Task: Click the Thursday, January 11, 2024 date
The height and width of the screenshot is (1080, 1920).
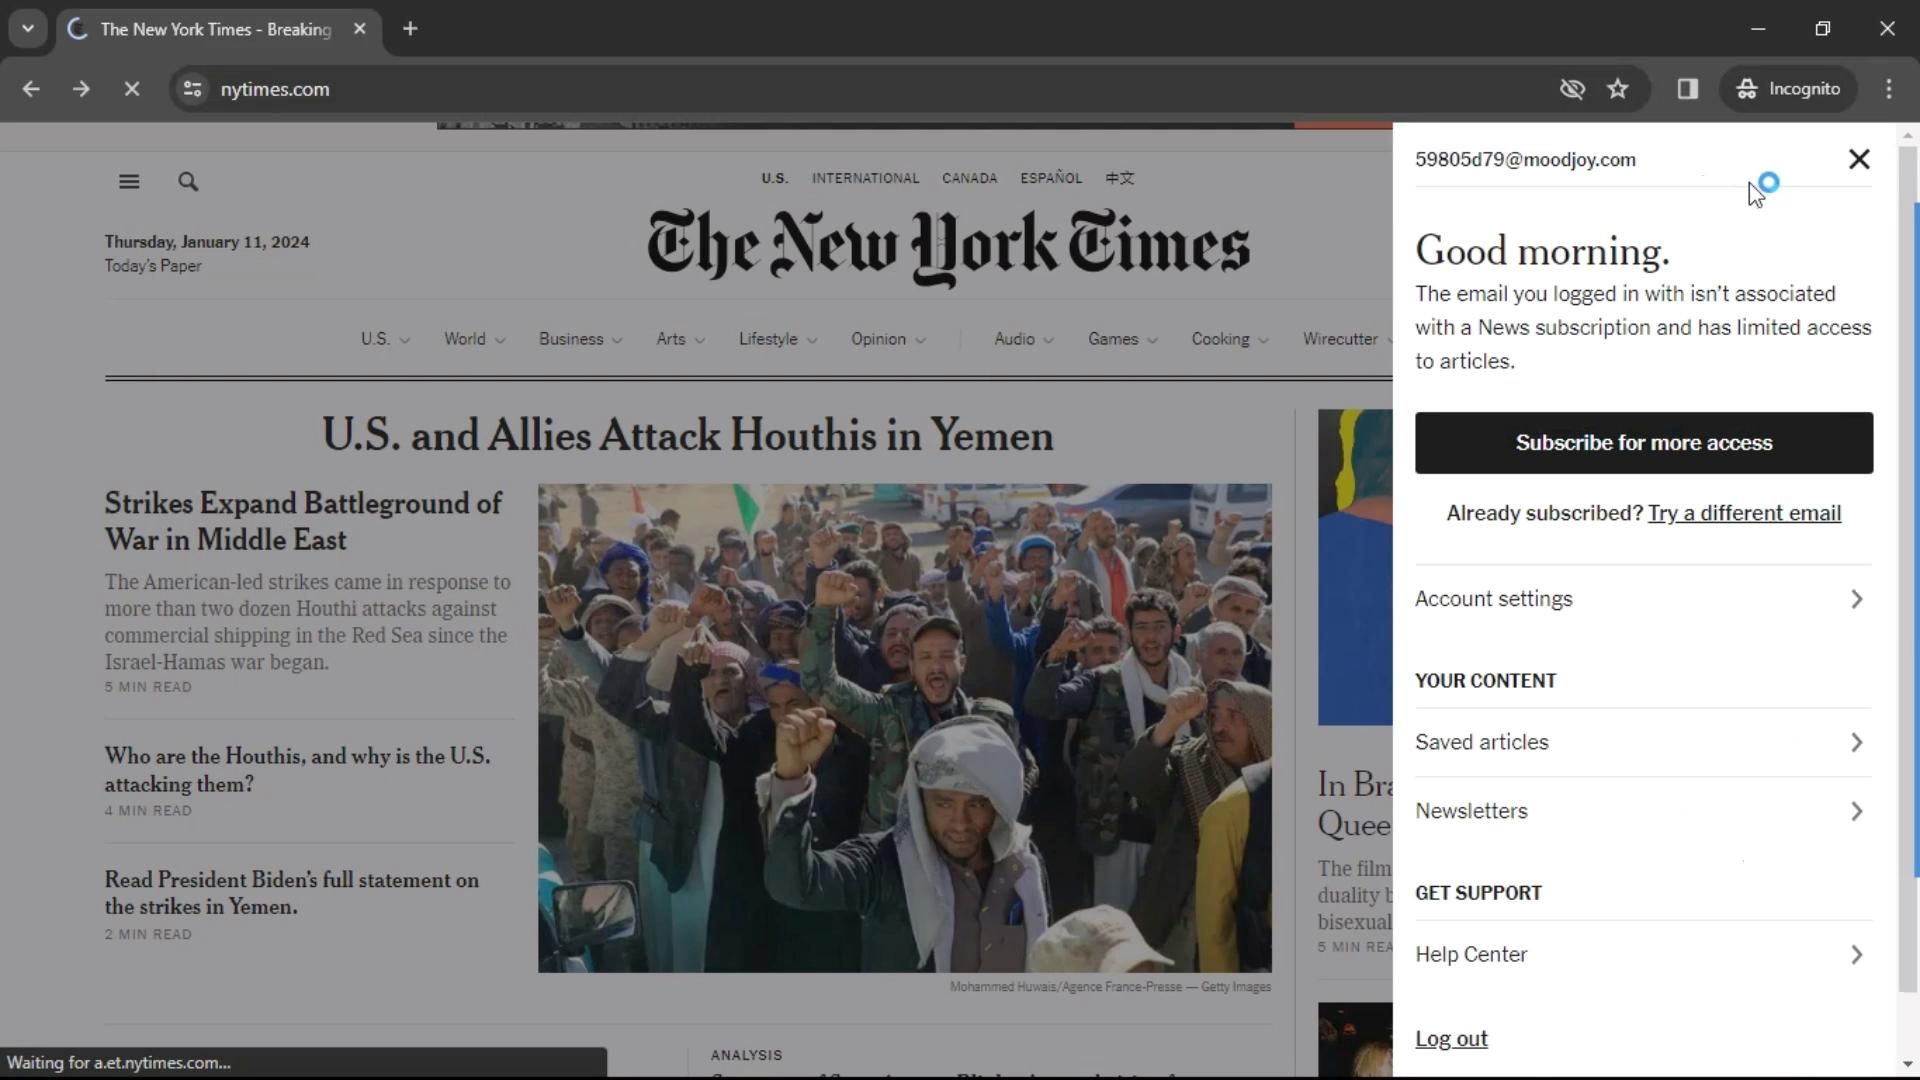Action: tap(207, 242)
